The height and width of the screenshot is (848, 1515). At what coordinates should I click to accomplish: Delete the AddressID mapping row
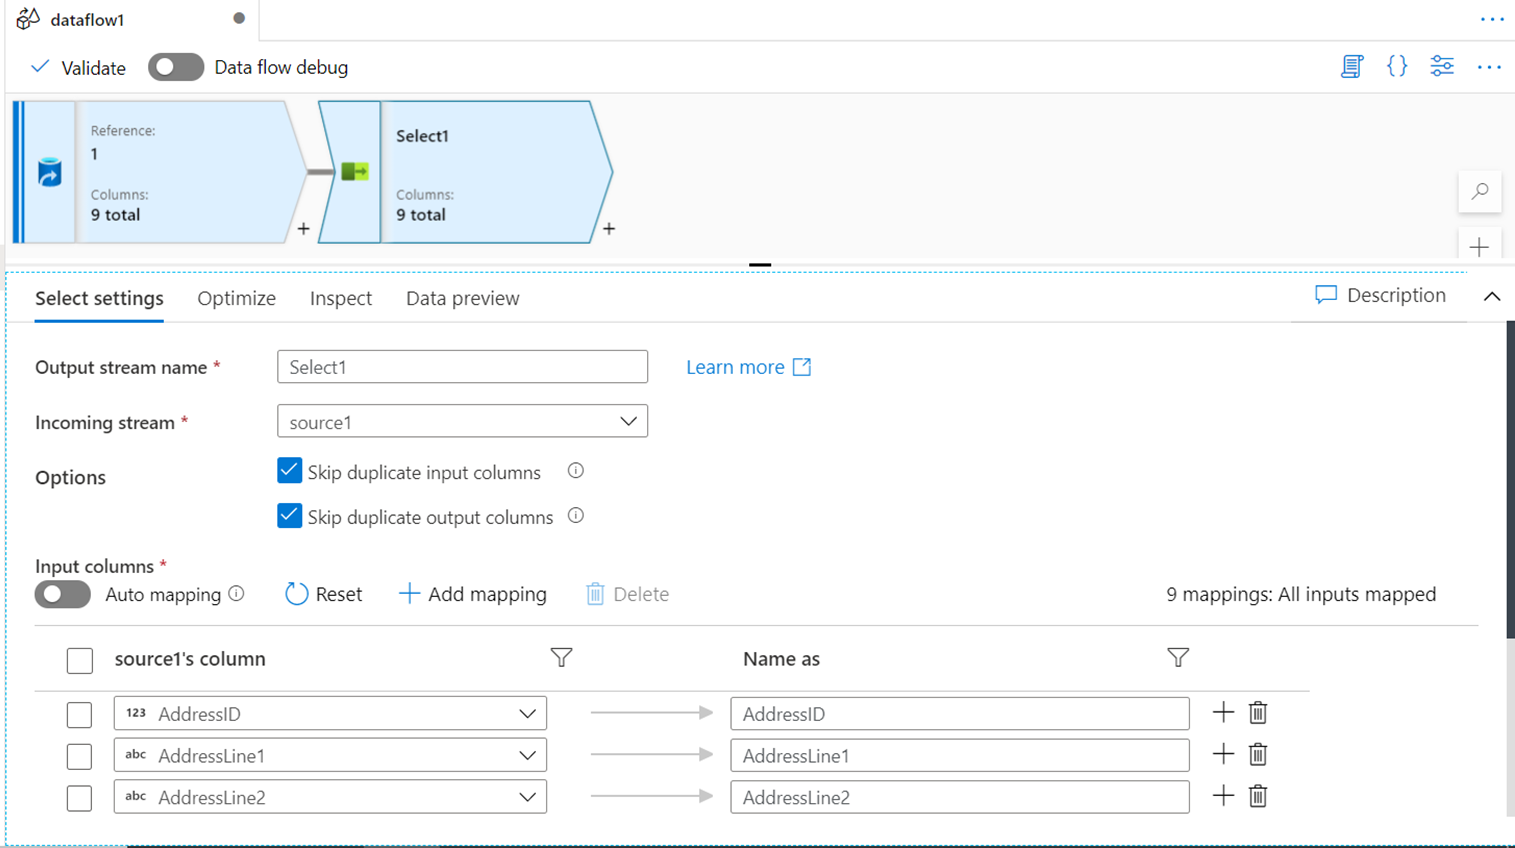(1258, 713)
